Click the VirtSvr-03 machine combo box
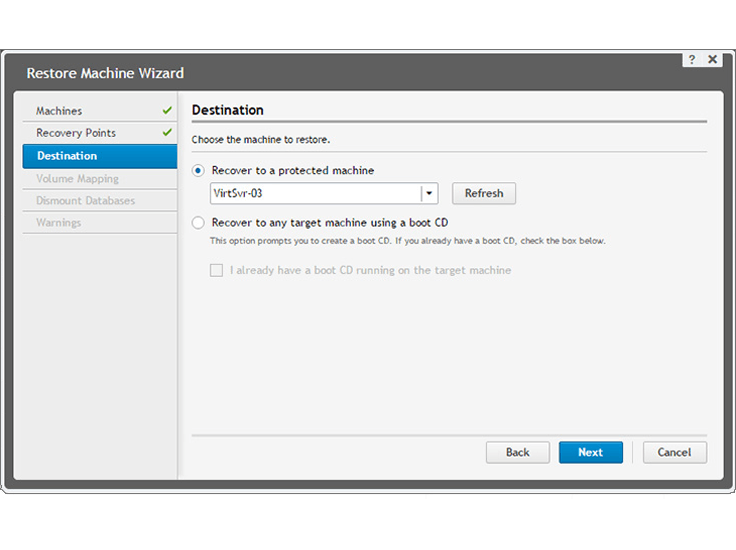Image resolution: width=736 pixels, height=550 pixels. tap(315, 194)
